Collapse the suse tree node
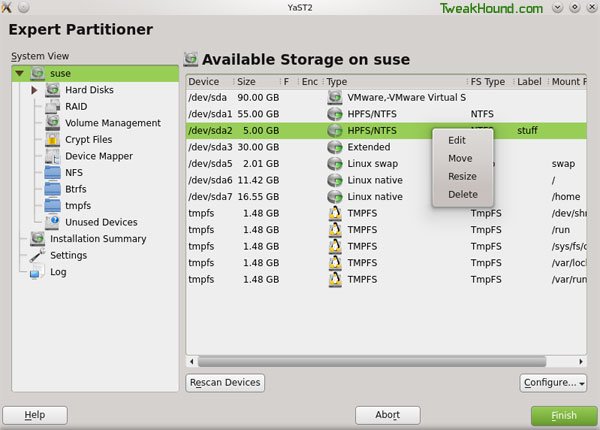600x430 pixels. tap(20, 73)
